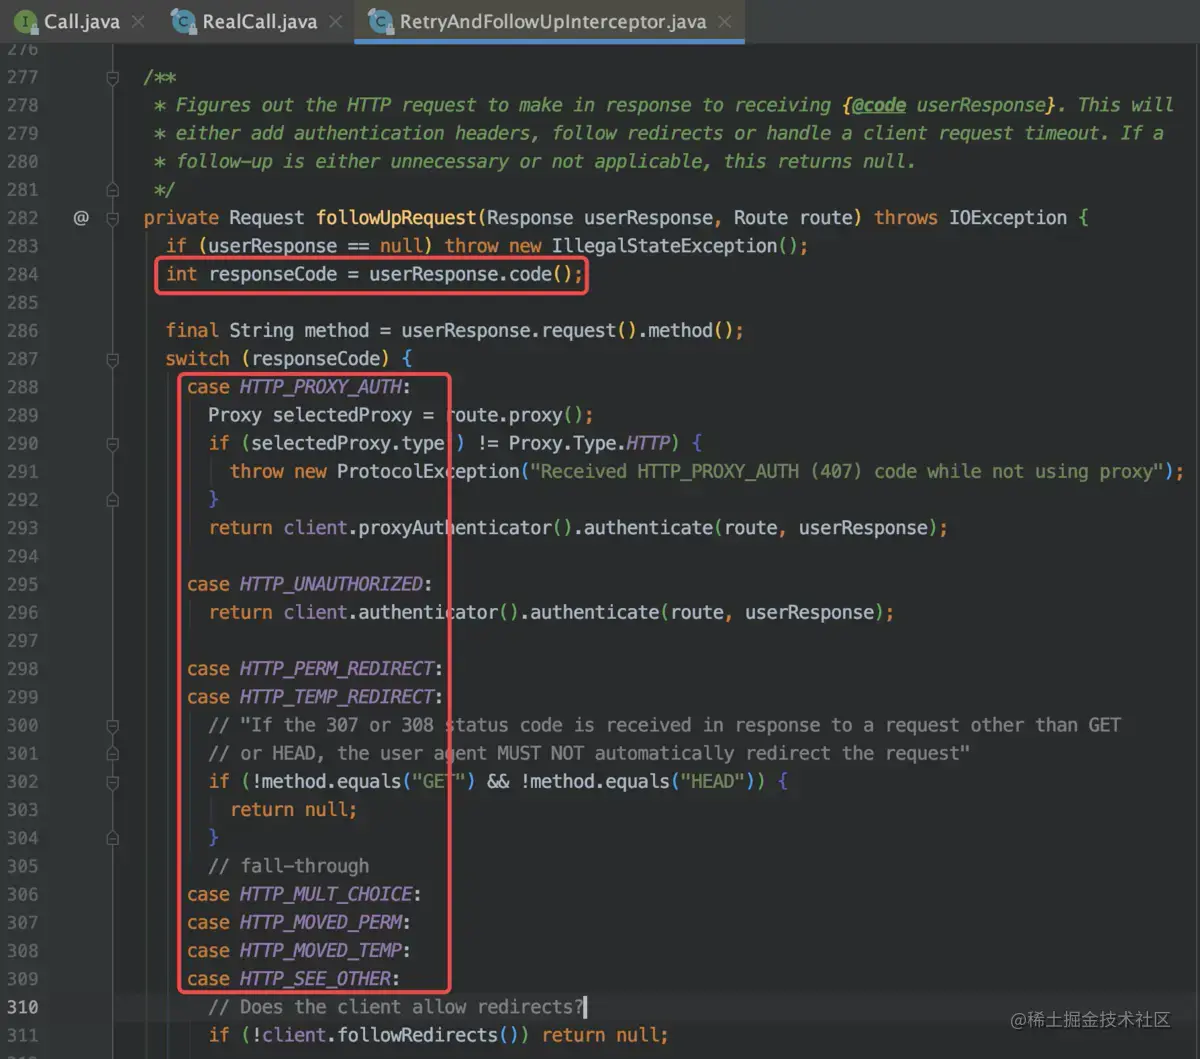Click the class icon on RealCall.java tab
This screenshot has height=1059, width=1200.
click(x=183, y=21)
